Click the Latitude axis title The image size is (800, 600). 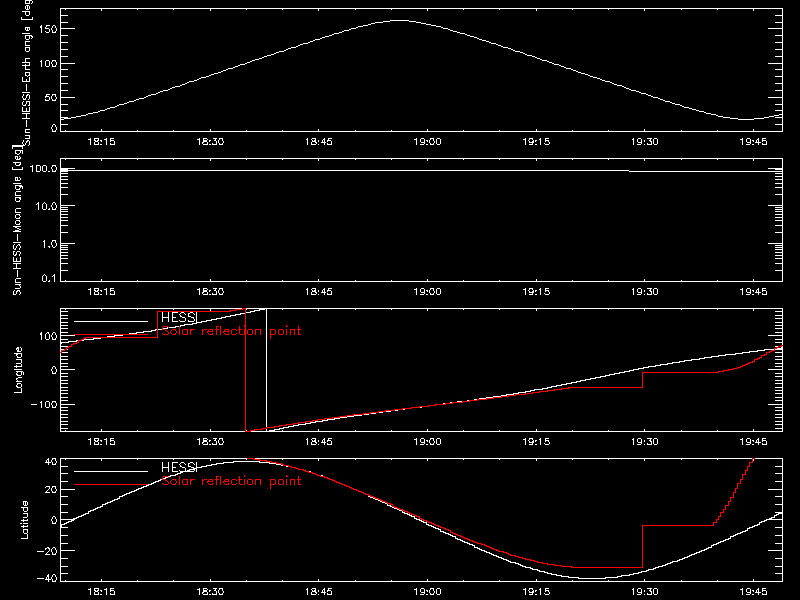[x=24, y=520]
